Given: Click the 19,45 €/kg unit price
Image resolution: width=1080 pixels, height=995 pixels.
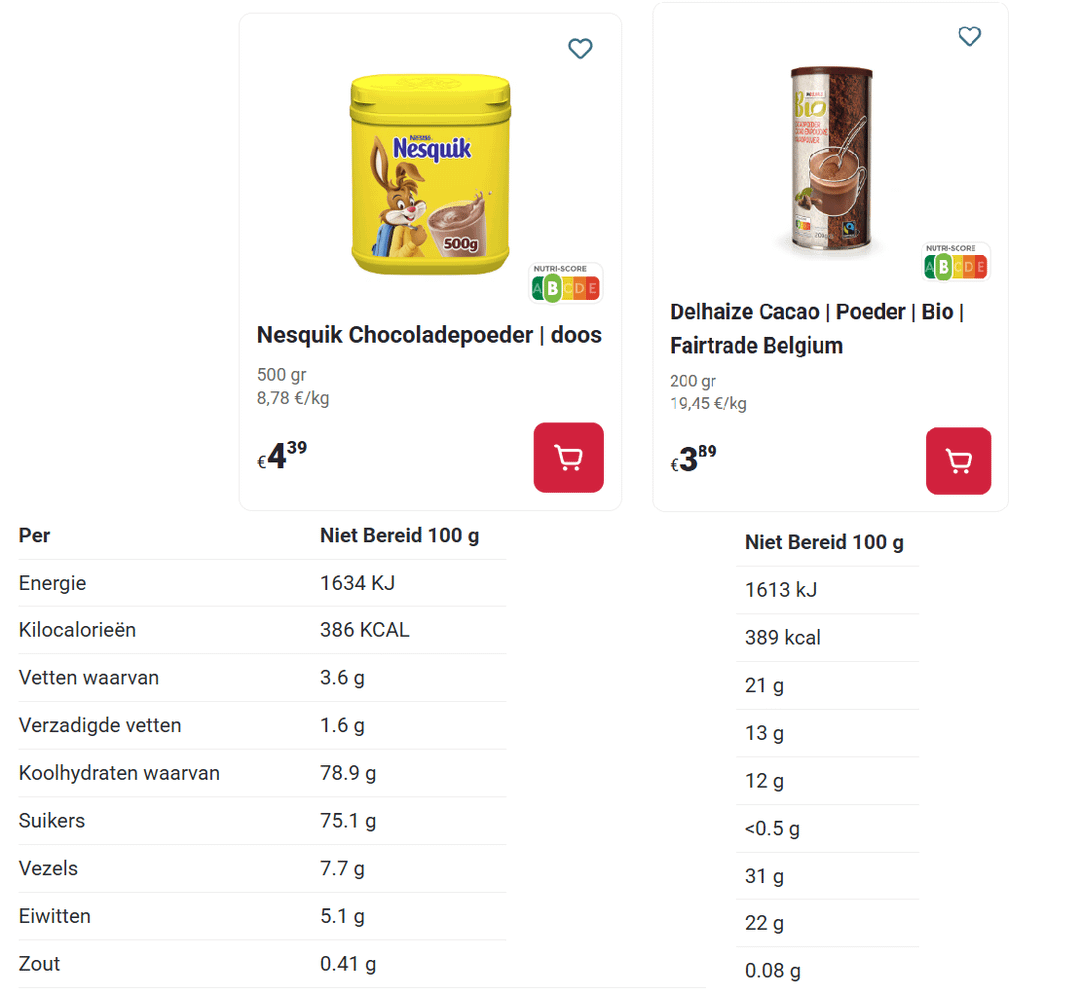Looking at the screenshot, I should [x=708, y=403].
